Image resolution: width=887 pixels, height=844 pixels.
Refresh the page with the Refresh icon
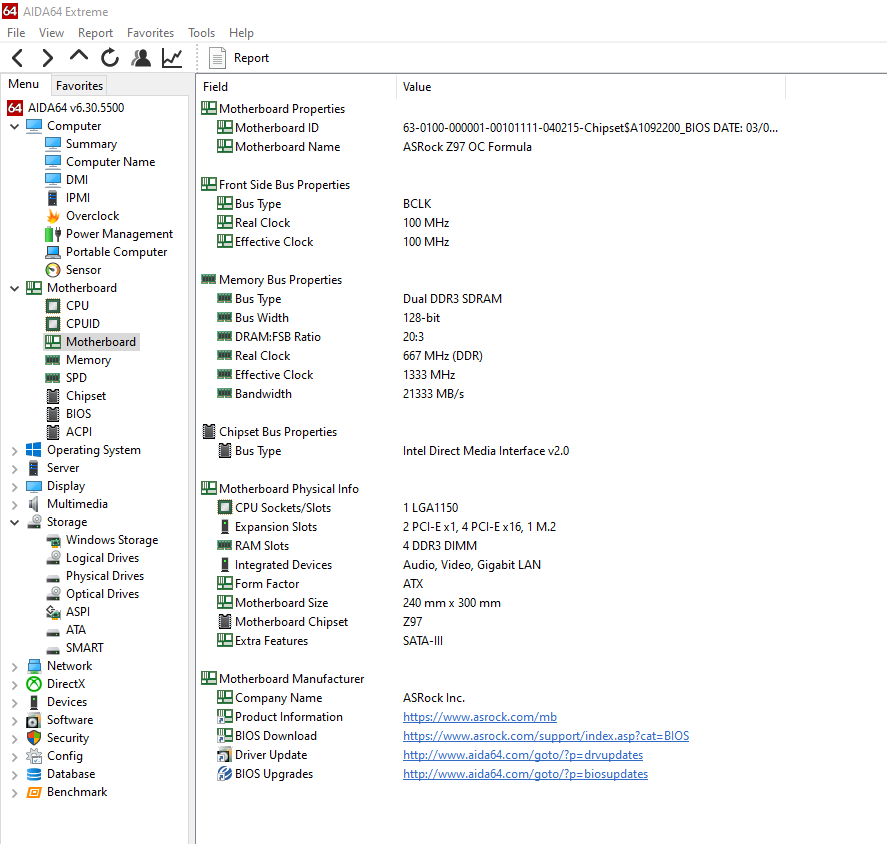(x=110, y=58)
